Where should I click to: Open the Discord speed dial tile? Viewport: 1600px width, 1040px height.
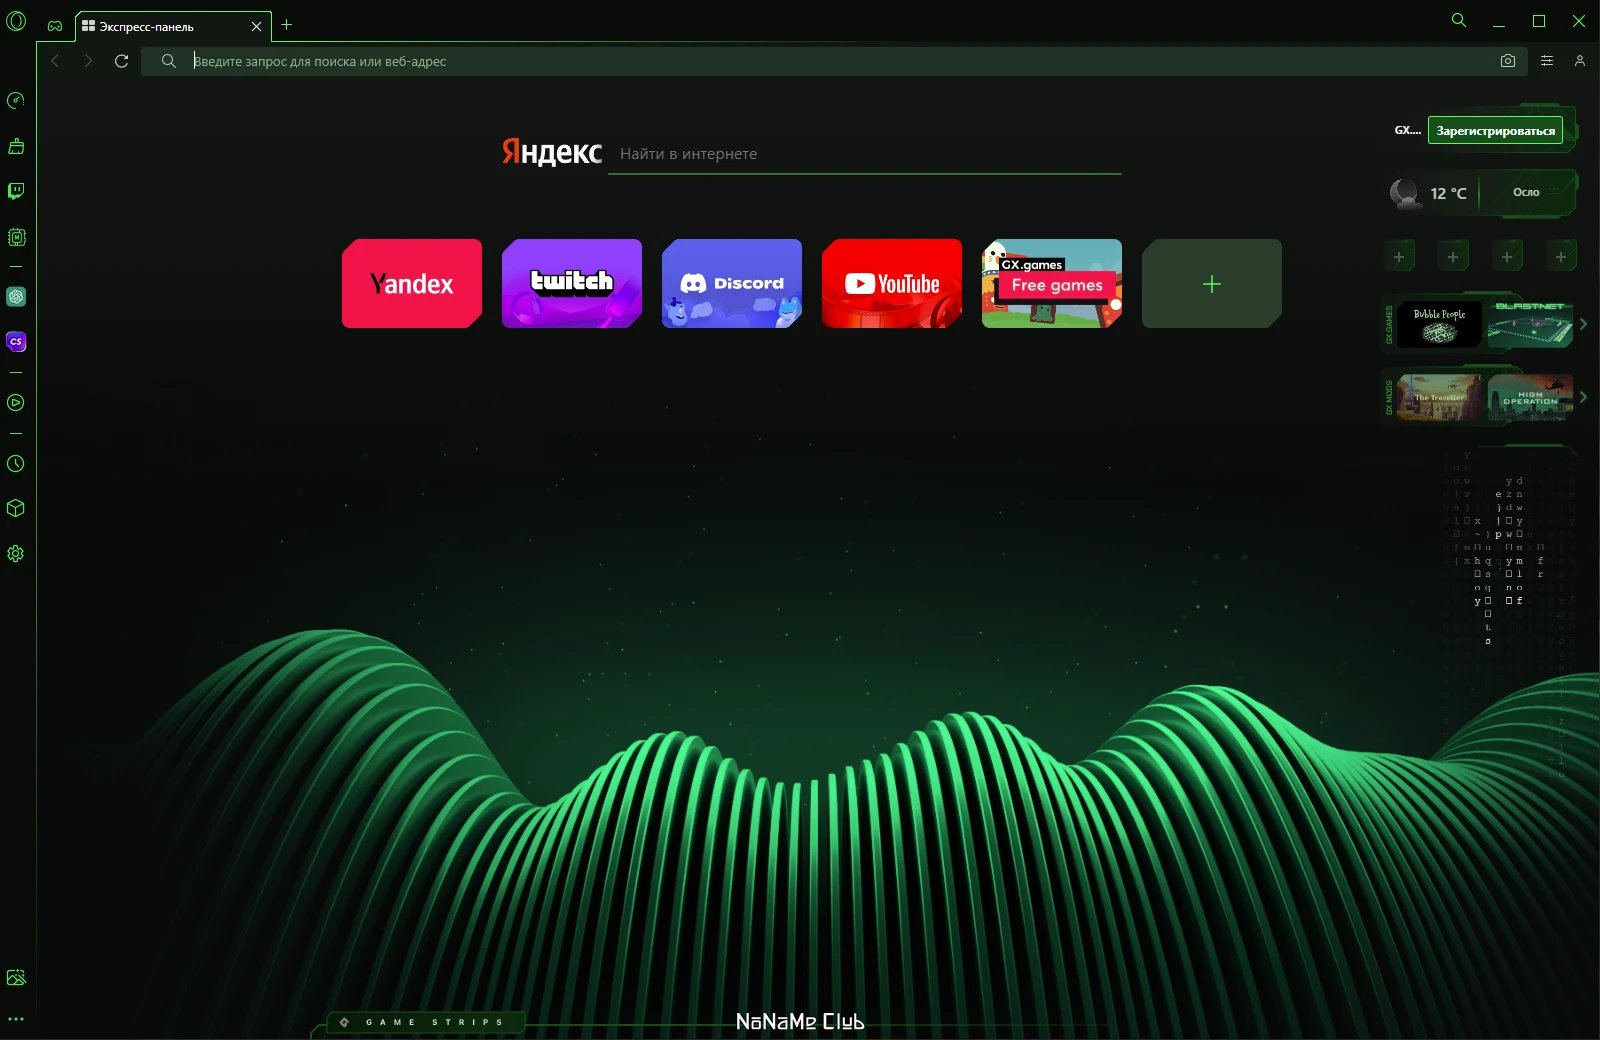coord(732,283)
